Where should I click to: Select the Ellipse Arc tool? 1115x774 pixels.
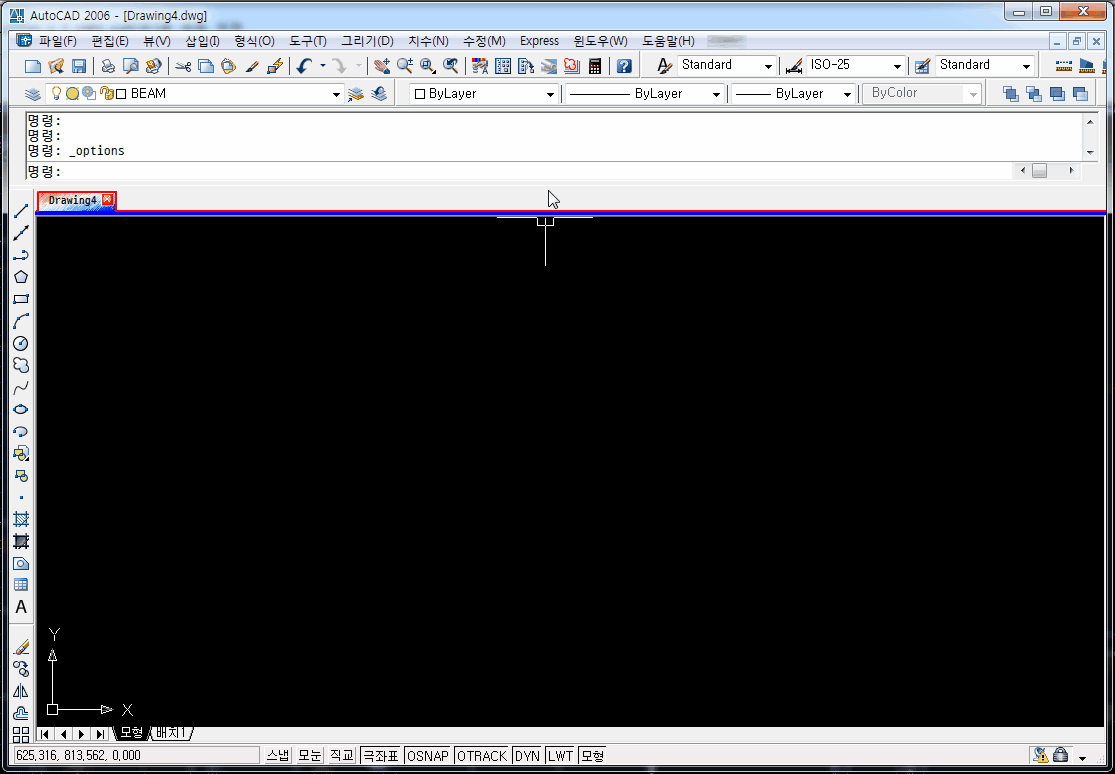[21, 431]
